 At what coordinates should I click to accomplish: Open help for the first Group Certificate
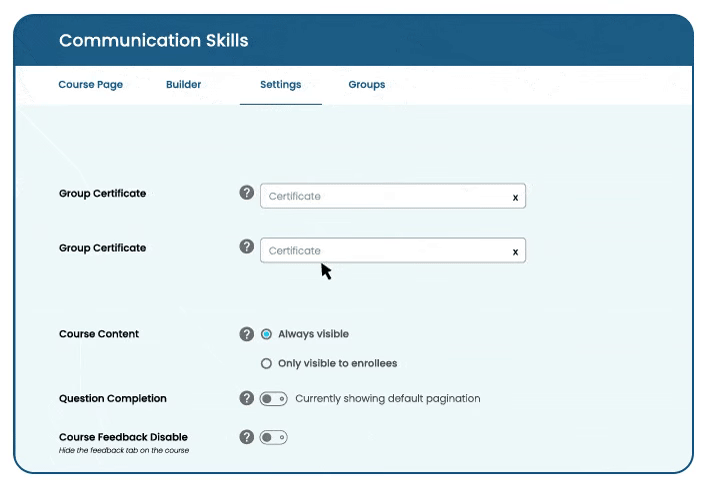click(247, 192)
